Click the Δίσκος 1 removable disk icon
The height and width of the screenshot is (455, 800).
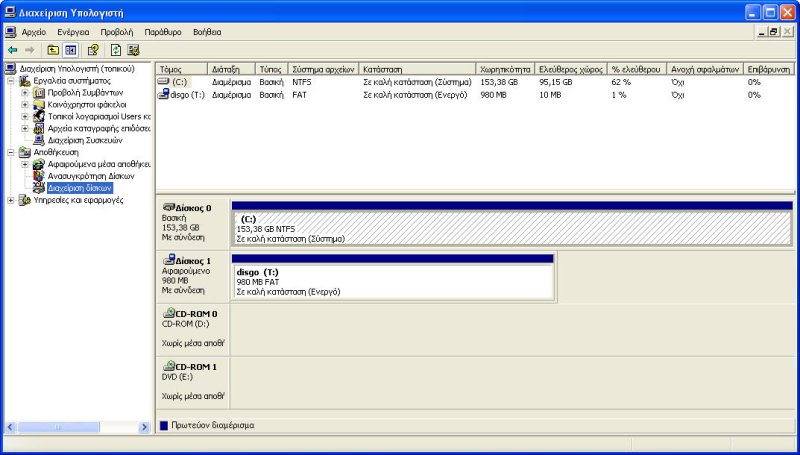(168, 260)
